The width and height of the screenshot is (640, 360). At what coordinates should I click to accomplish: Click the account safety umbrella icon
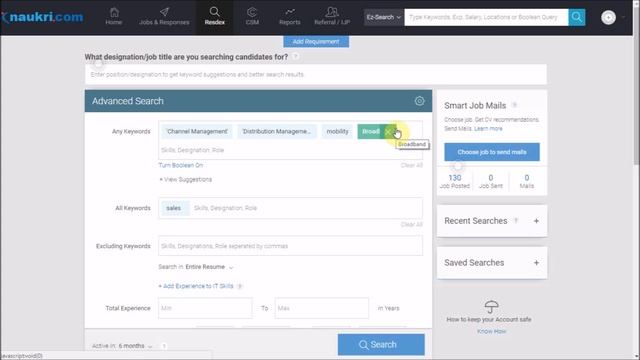(x=491, y=307)
